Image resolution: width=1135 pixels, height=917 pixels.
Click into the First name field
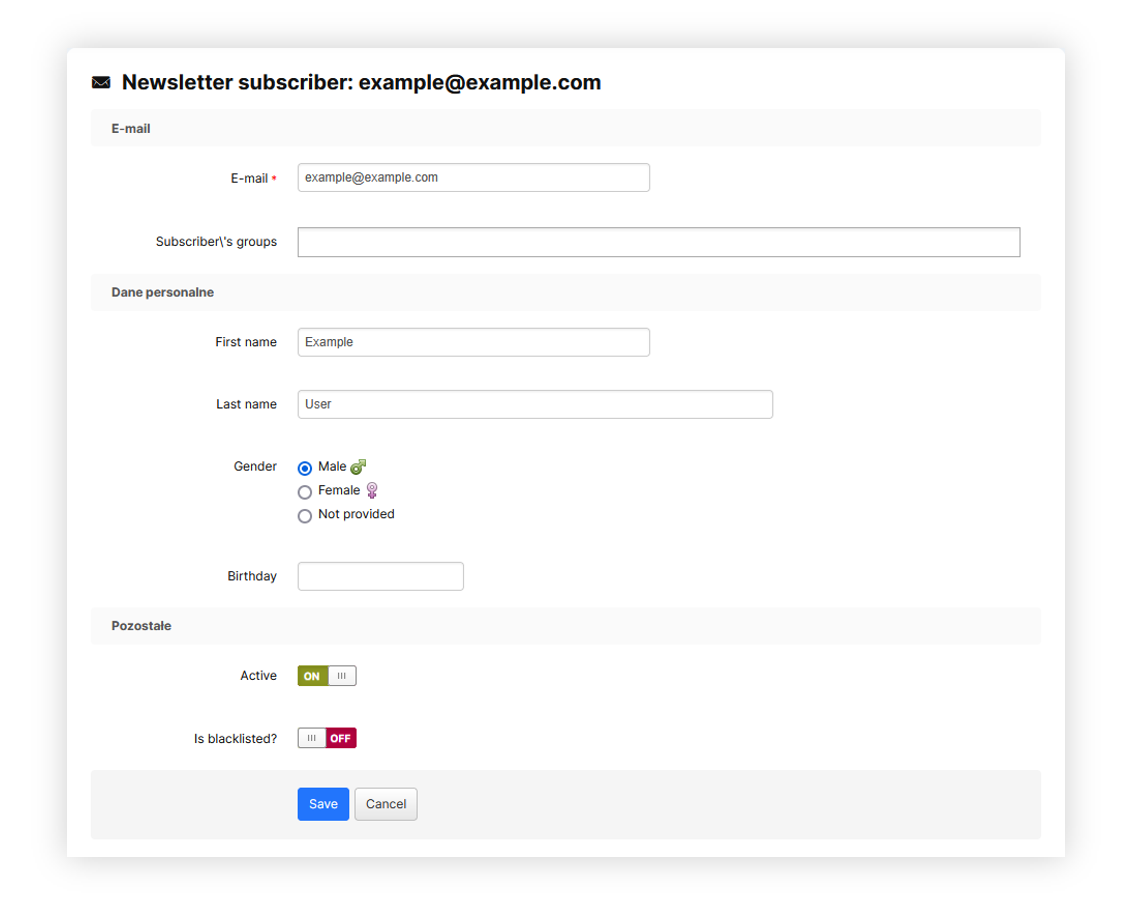pyautogui.click(x=473, y=342)
